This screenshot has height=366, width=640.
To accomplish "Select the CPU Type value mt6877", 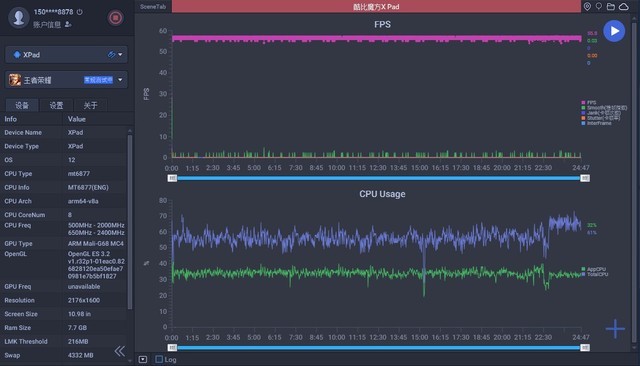I will click(79, 173).
